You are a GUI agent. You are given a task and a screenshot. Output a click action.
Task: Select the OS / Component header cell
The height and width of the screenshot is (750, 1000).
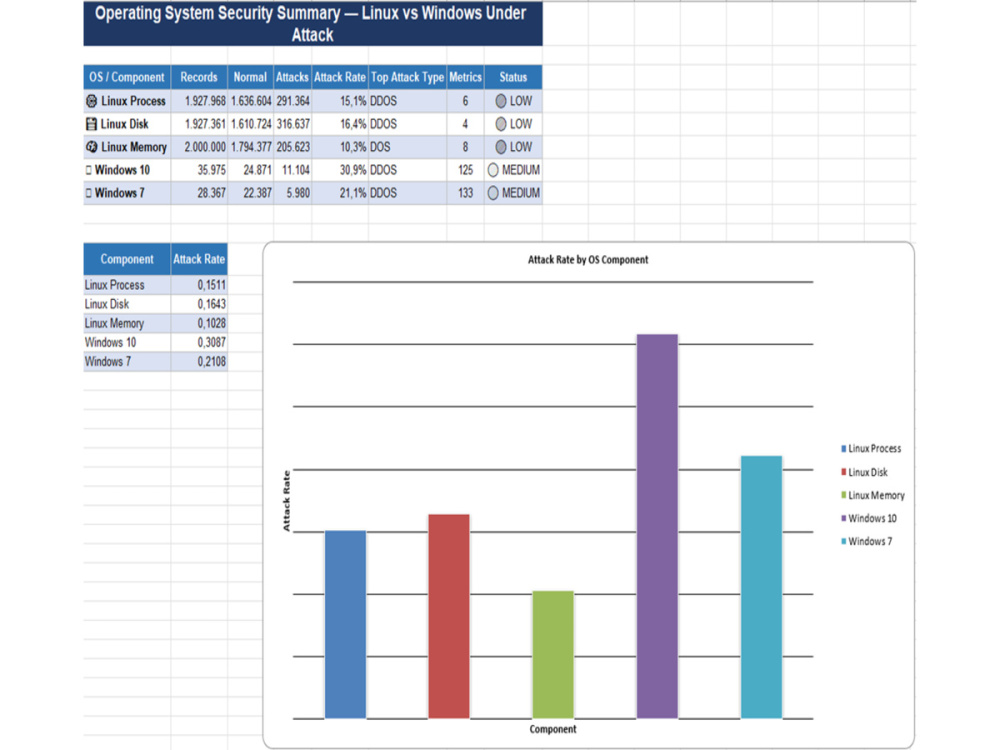(x=127, y=77)
